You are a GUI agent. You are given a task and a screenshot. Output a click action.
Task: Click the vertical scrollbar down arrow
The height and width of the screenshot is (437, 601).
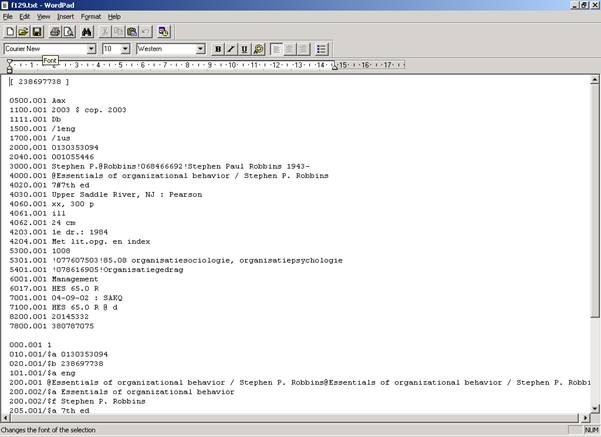tap(594, 409)
